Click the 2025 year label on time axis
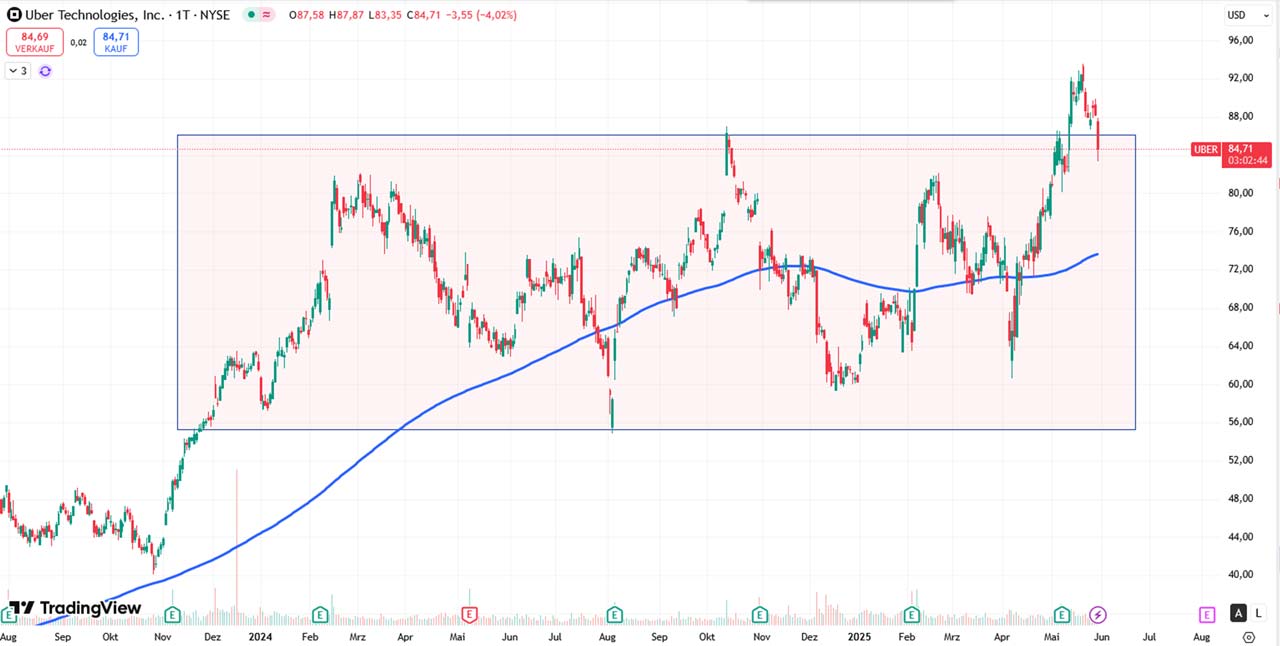Screen dimensions: 1280x646 pyautogui.click(x=859, y=637)
